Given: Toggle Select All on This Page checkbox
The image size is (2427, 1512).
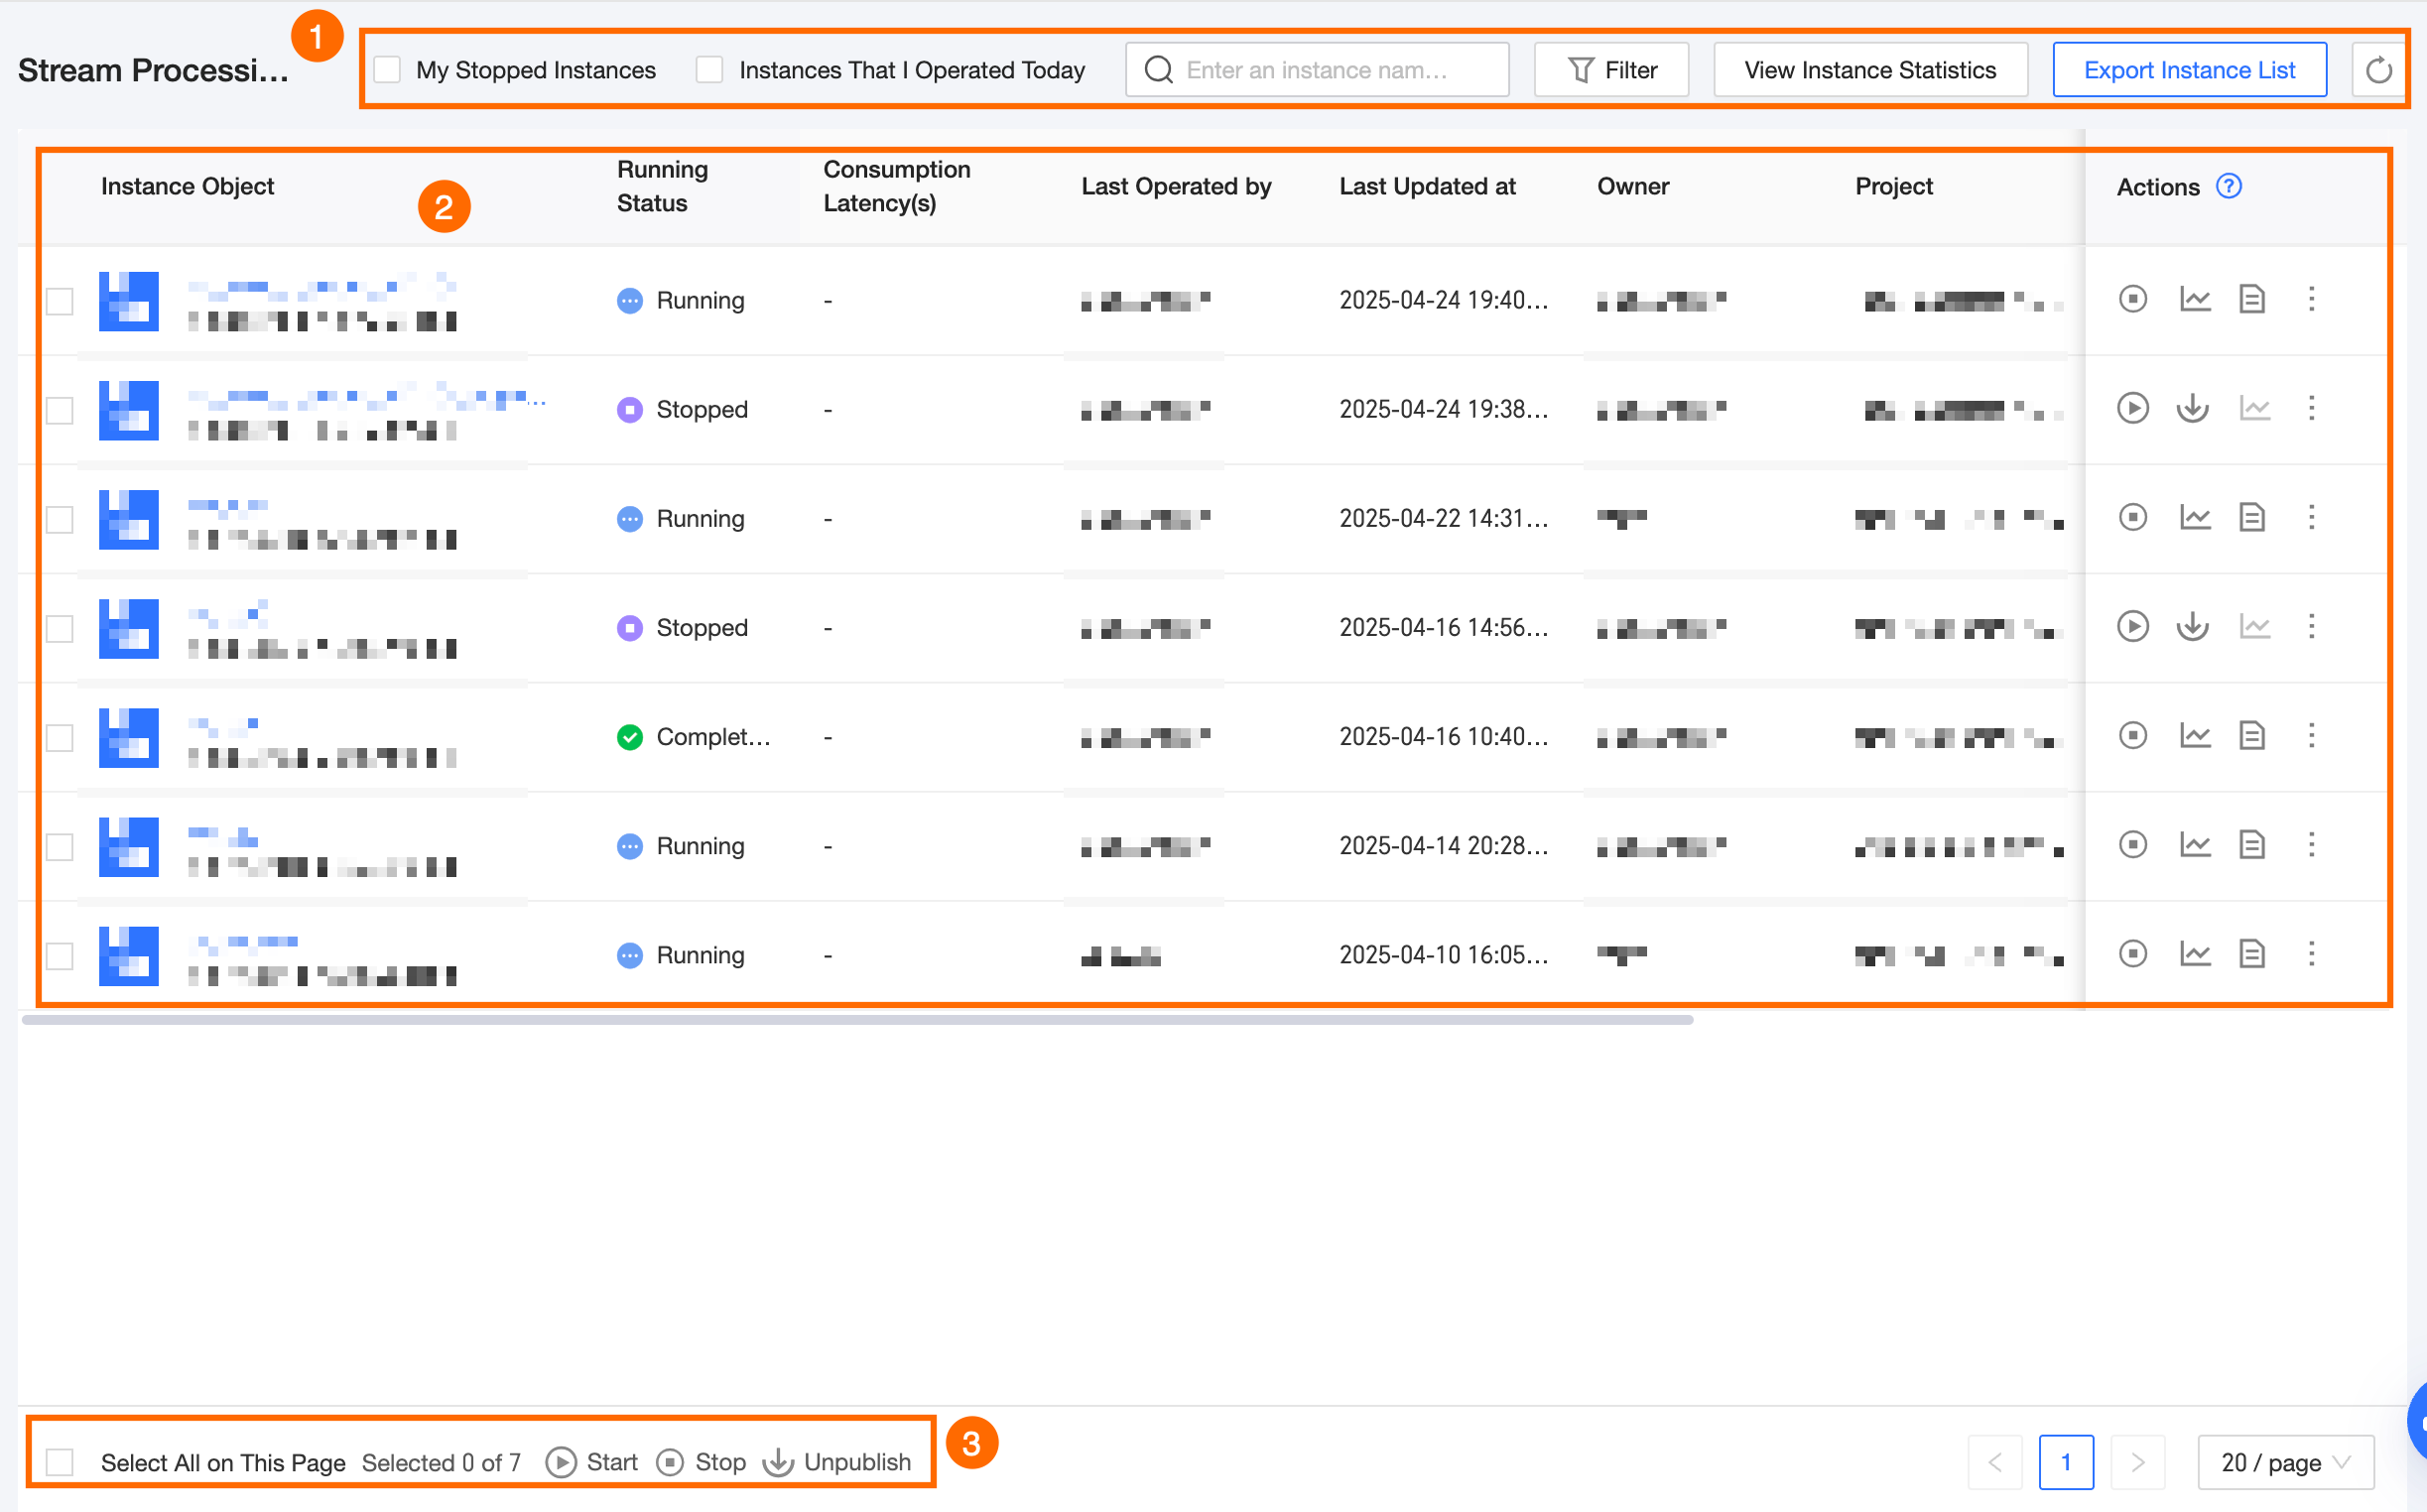Looking at the screenshot, I should [x=60, y=1462].
